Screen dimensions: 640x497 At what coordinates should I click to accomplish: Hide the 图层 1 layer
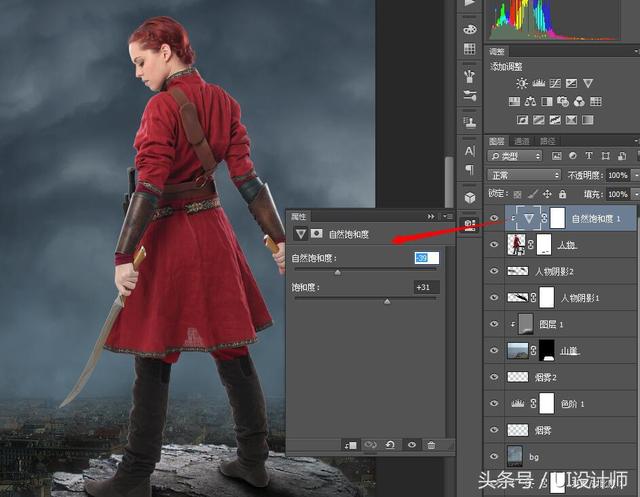tap(494, 324)
